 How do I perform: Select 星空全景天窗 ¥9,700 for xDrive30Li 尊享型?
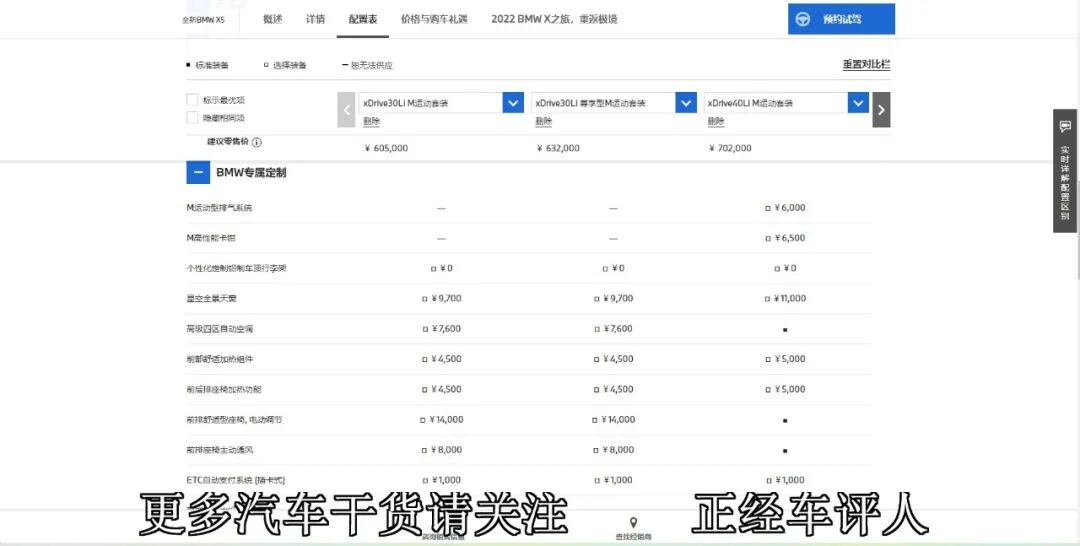(613, 298)
